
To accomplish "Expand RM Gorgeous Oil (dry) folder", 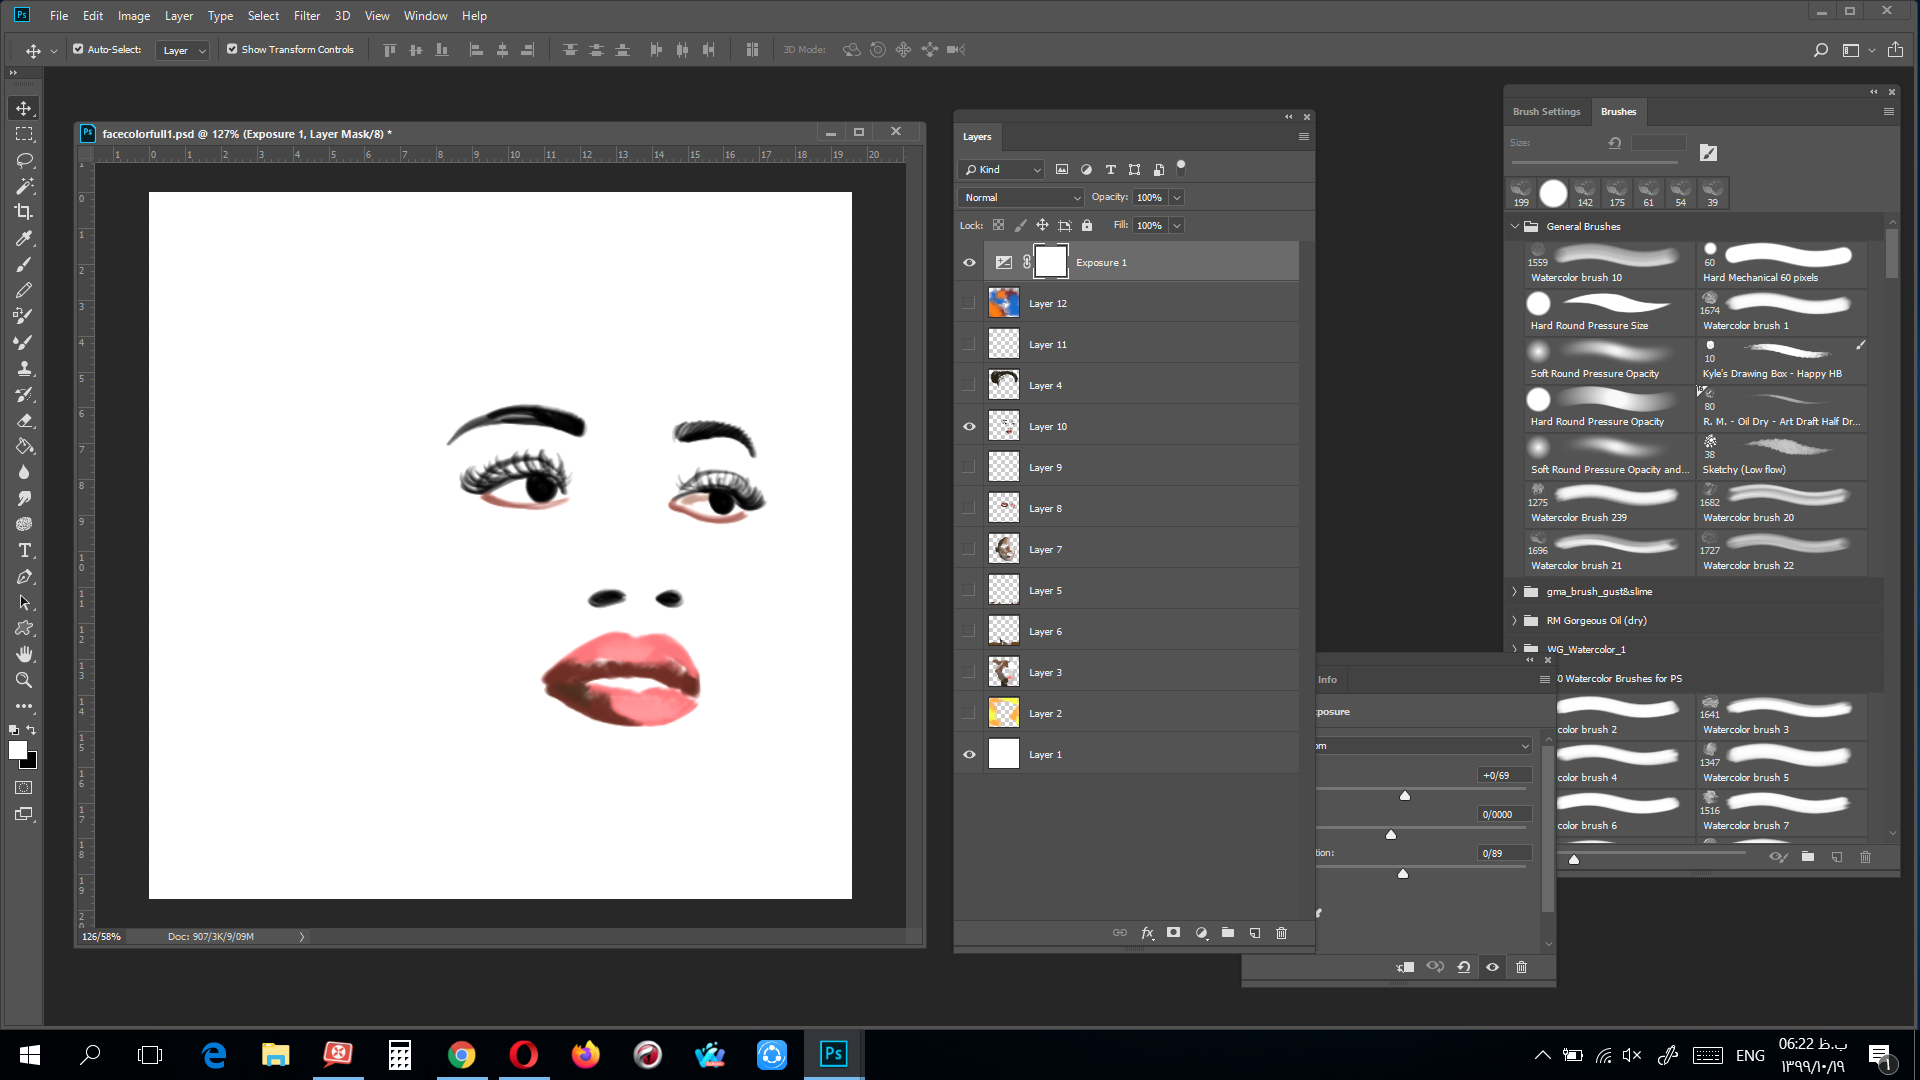I will [x=1515, y=621].
